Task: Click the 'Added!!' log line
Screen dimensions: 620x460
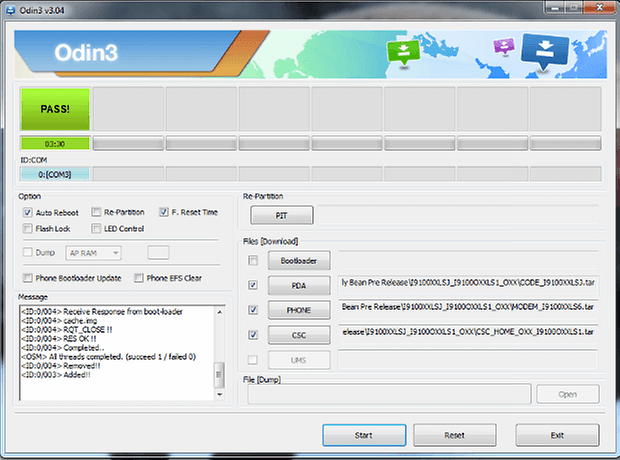Action: (x=56, y=375)
